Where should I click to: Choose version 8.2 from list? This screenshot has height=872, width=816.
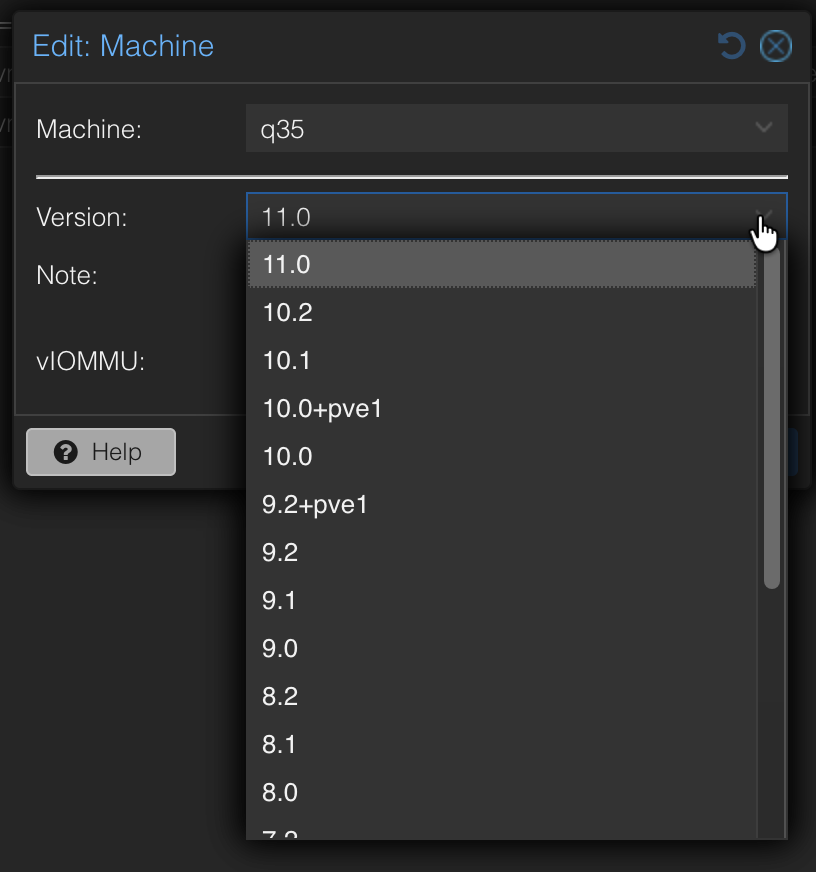(502, 696)
